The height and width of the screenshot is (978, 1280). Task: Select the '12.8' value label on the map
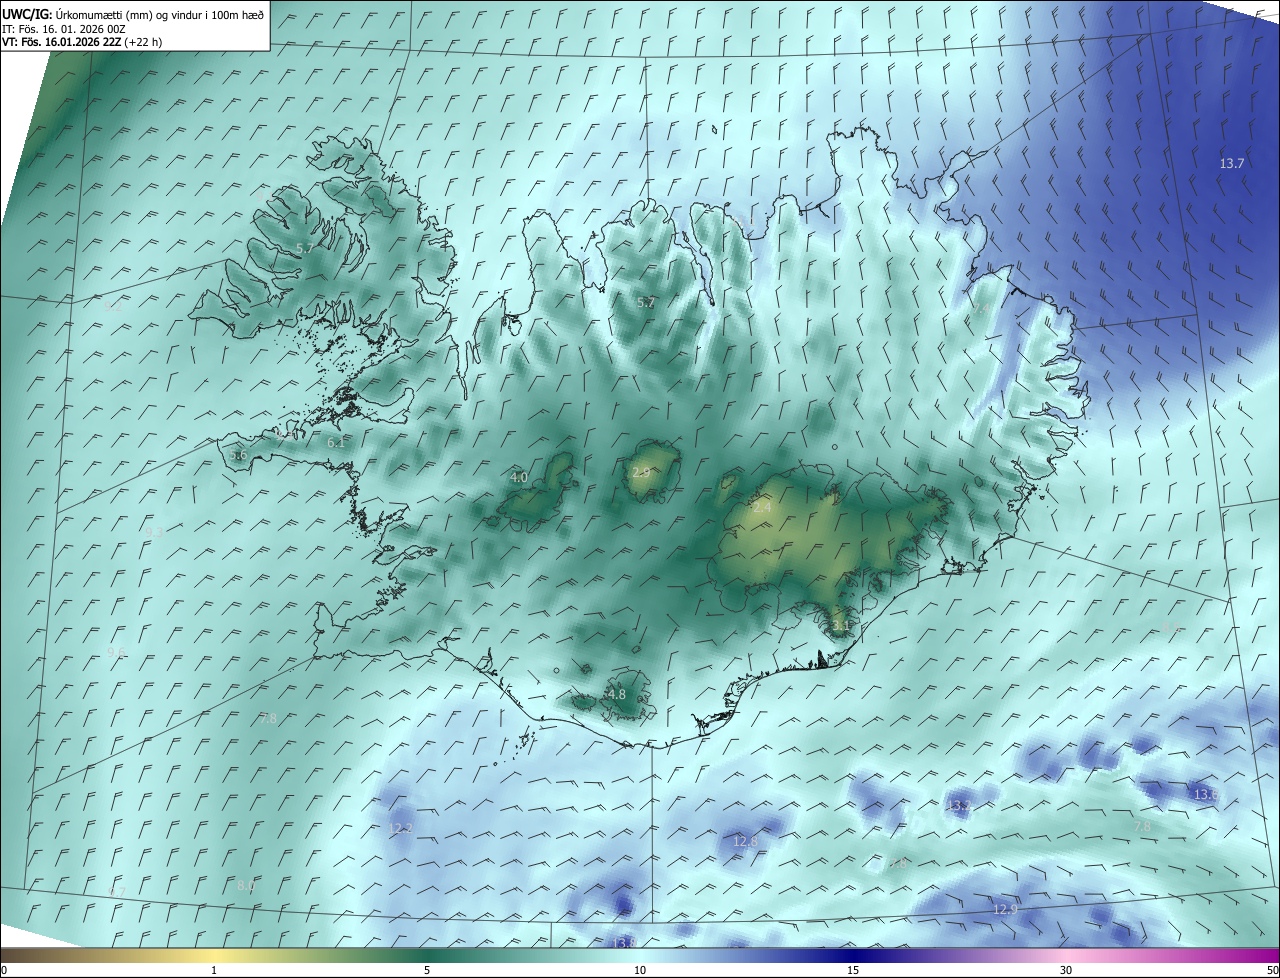(745, 842)
